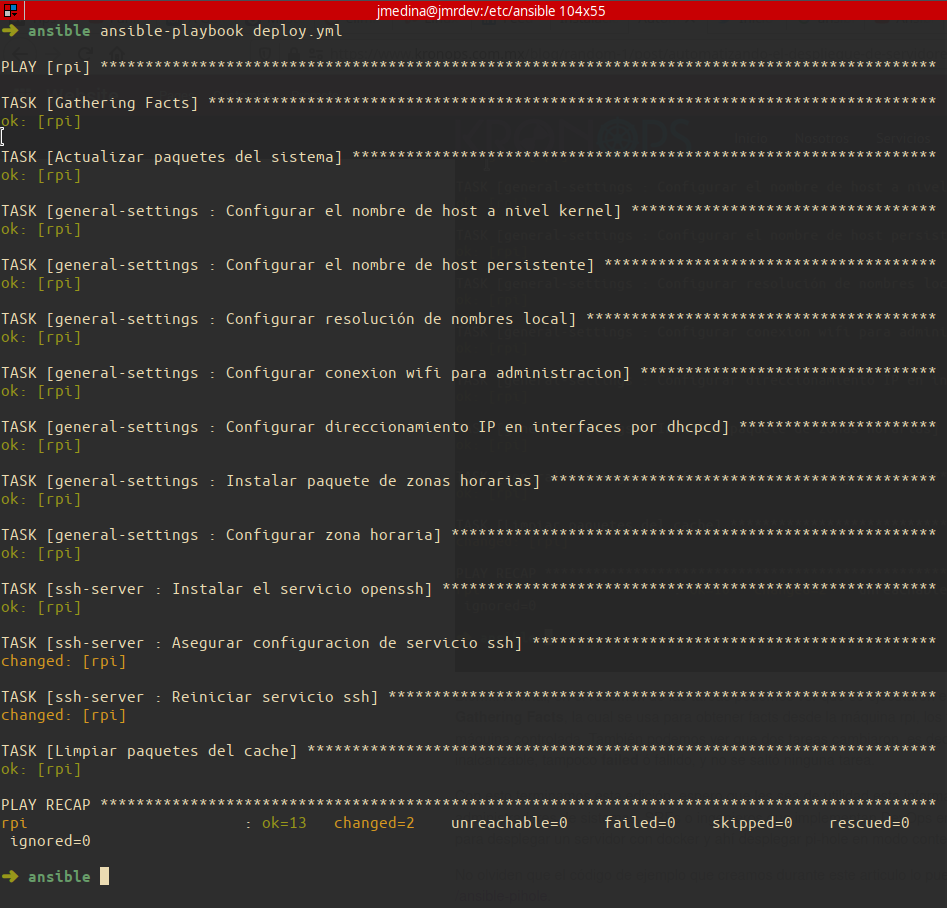947x908 pixels.
Task: Select the rpi hostname in the recap
Action: [x=13, y=822]
